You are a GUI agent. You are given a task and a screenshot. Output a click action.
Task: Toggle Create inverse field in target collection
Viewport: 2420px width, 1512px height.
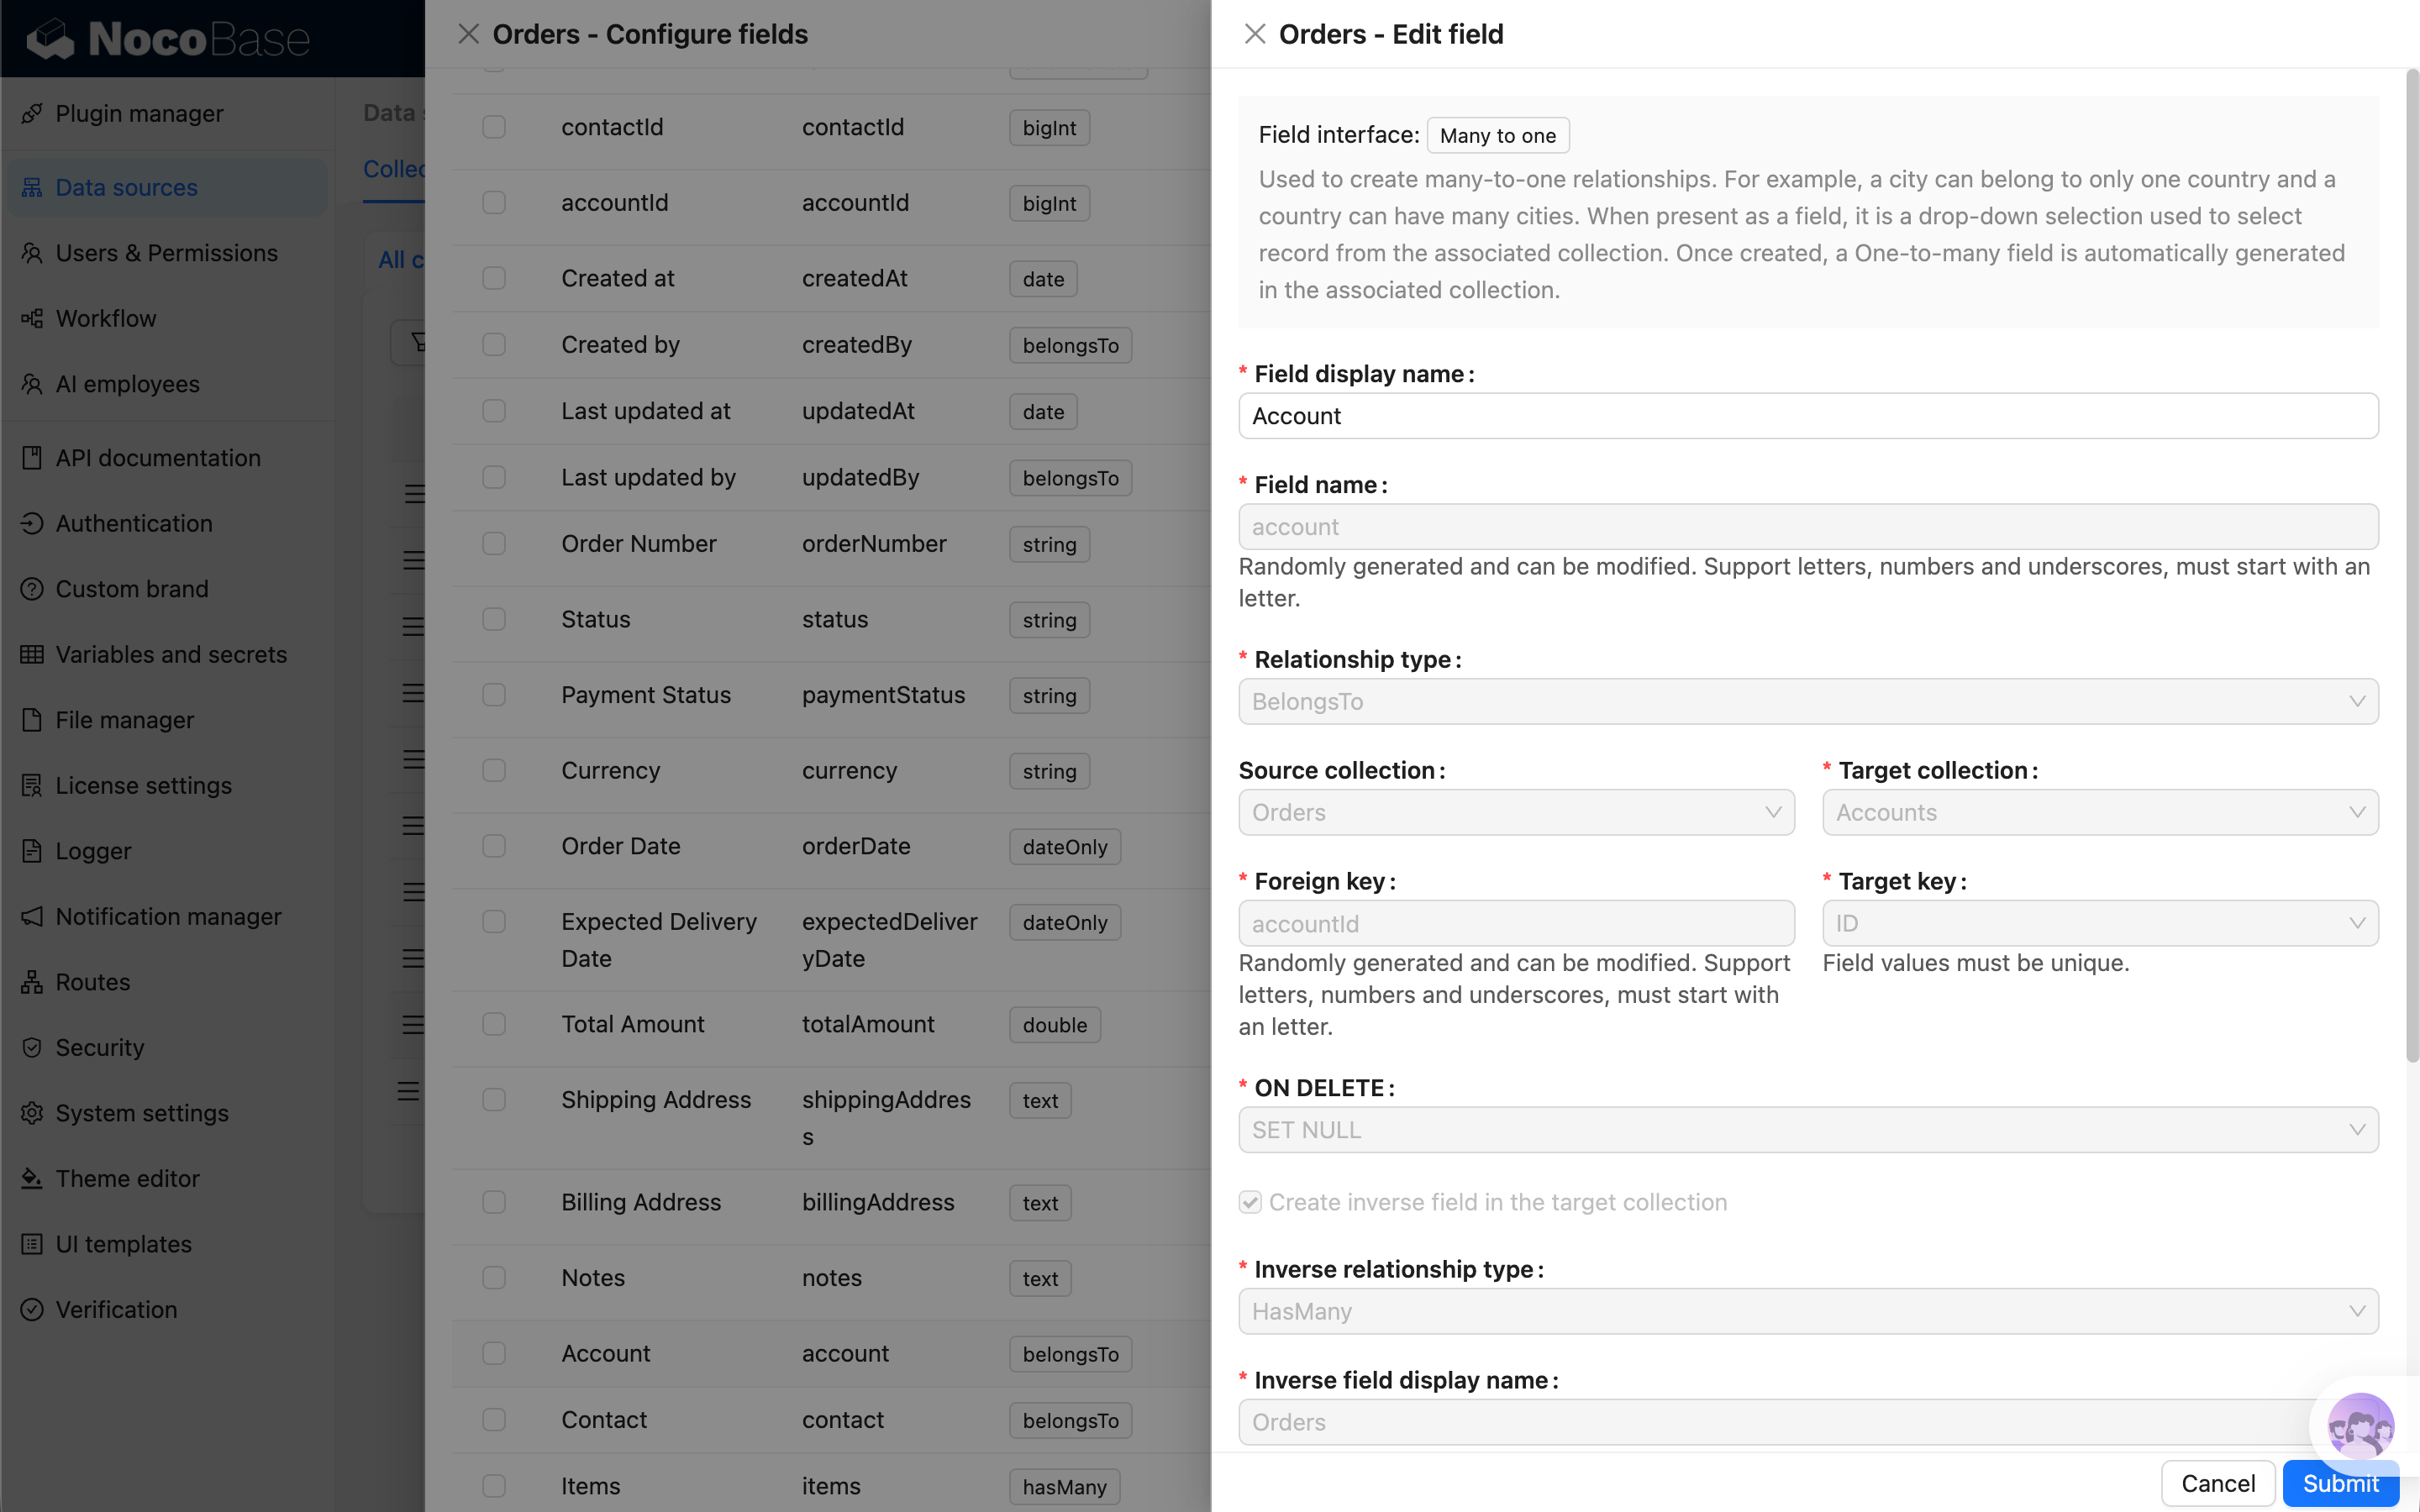pos(1249,1202)
